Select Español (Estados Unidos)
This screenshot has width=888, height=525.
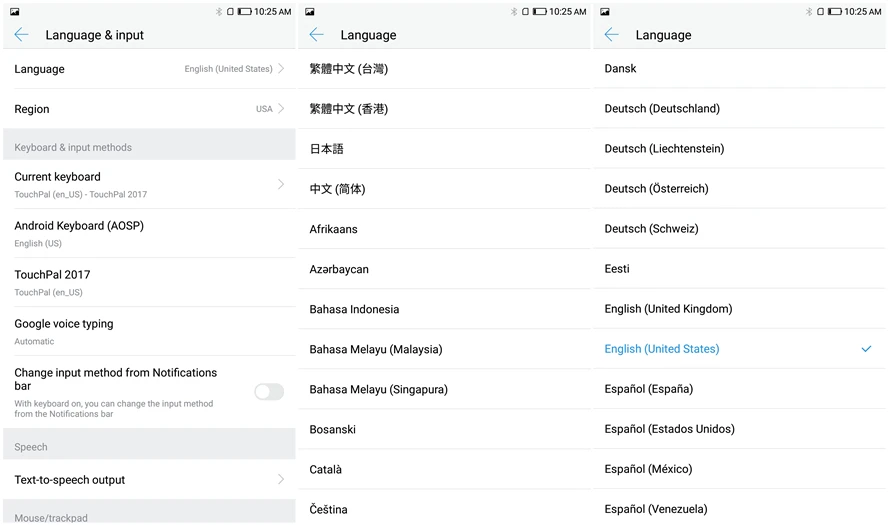(x=739, y=429)
